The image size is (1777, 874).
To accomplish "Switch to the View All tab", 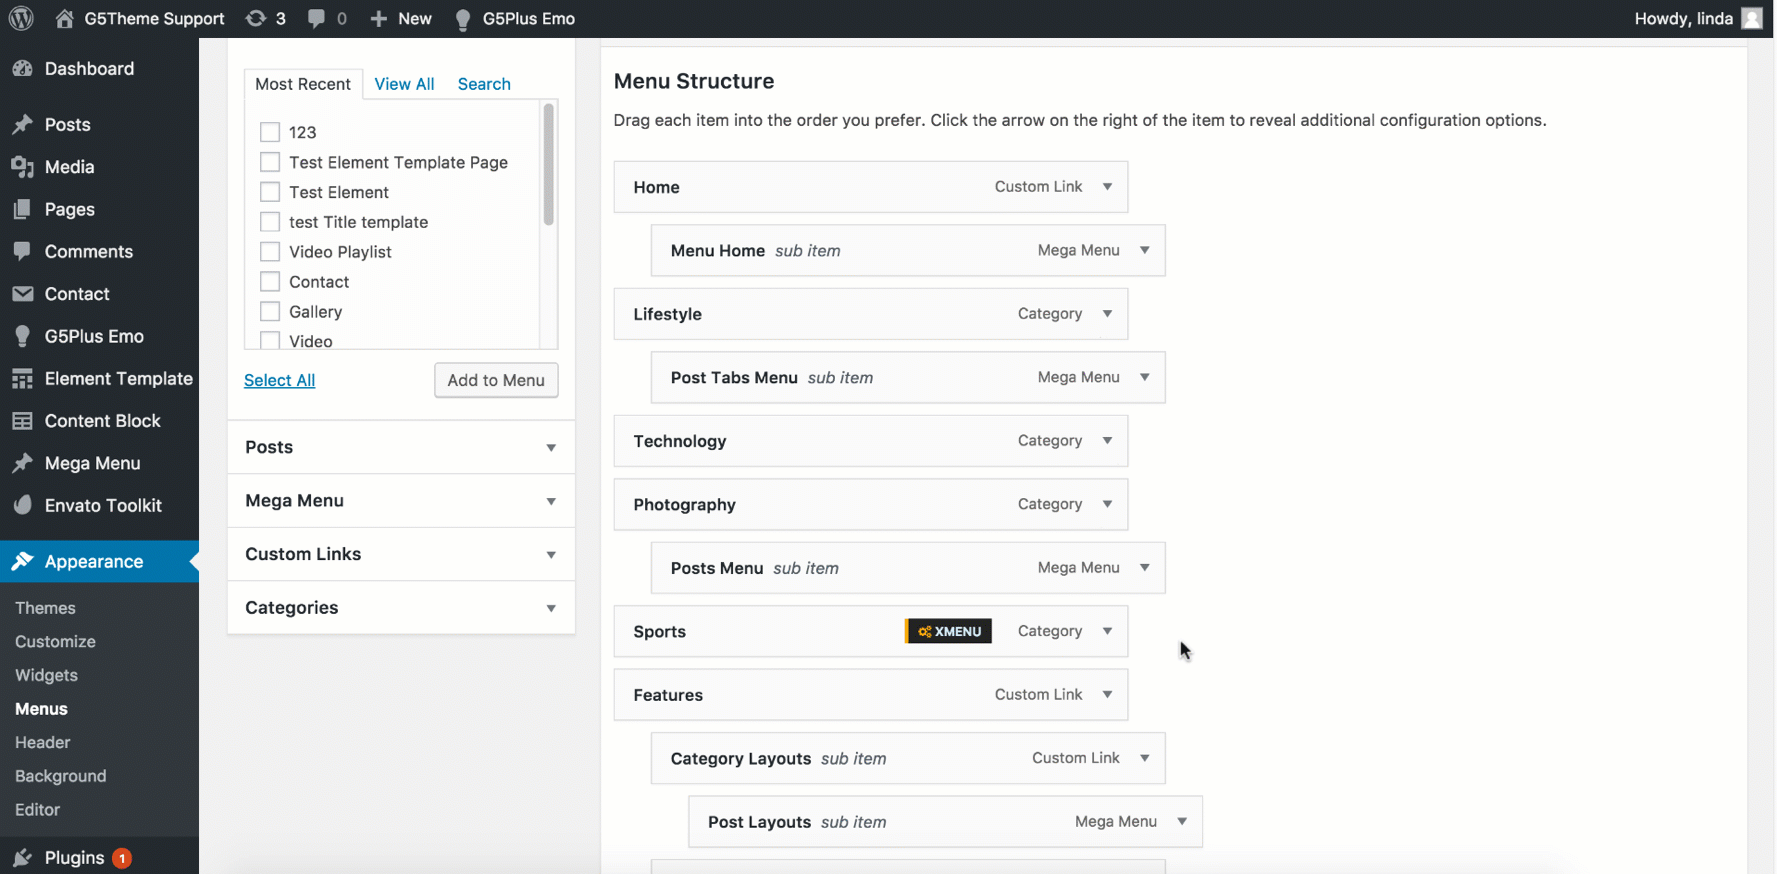I will click(x=404, y=84).
